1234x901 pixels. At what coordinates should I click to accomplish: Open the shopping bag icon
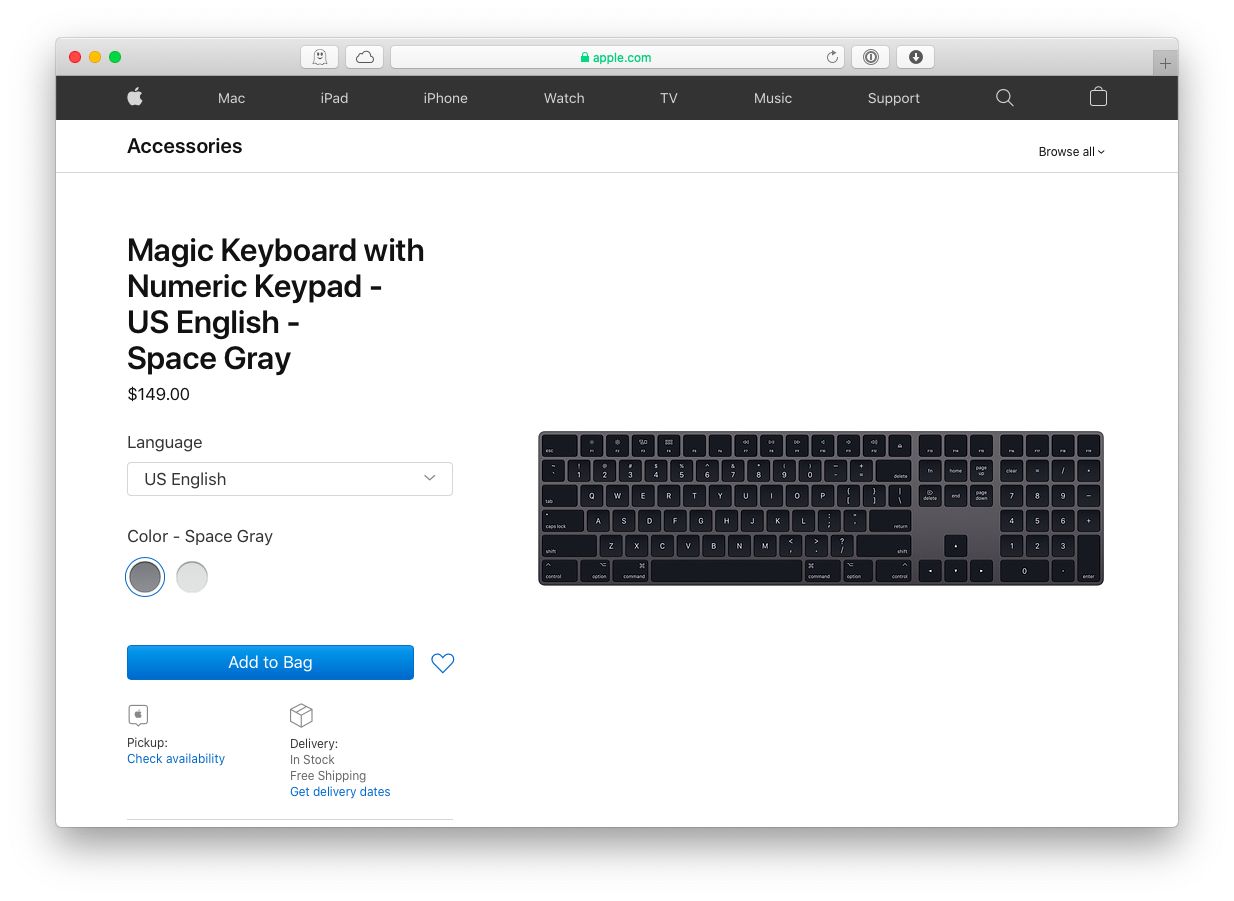(x=1097, y=97)
